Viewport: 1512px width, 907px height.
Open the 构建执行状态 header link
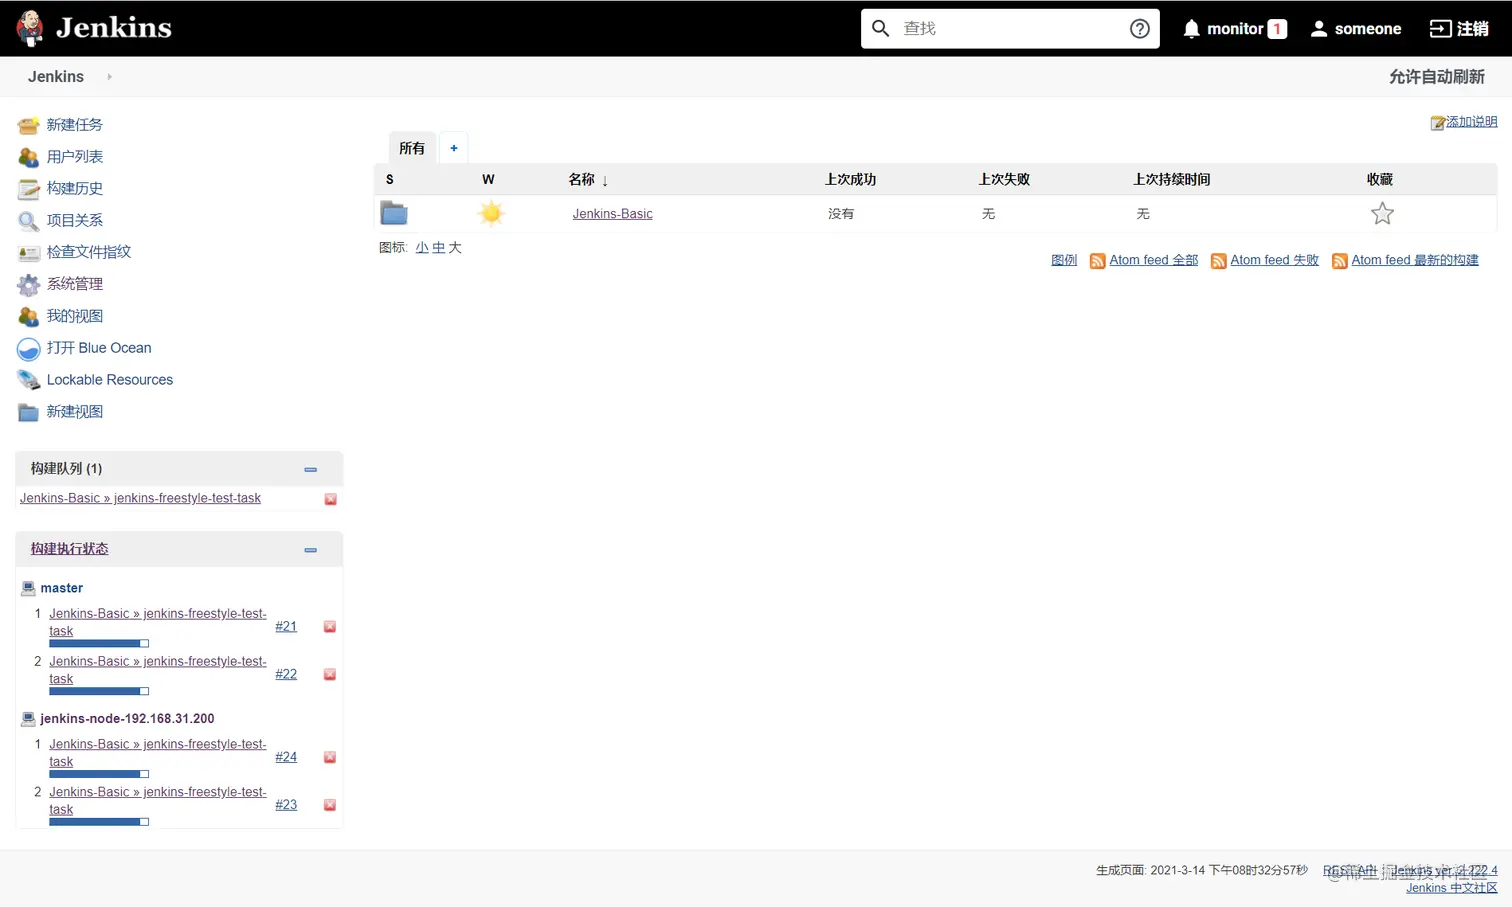[69, 549]
